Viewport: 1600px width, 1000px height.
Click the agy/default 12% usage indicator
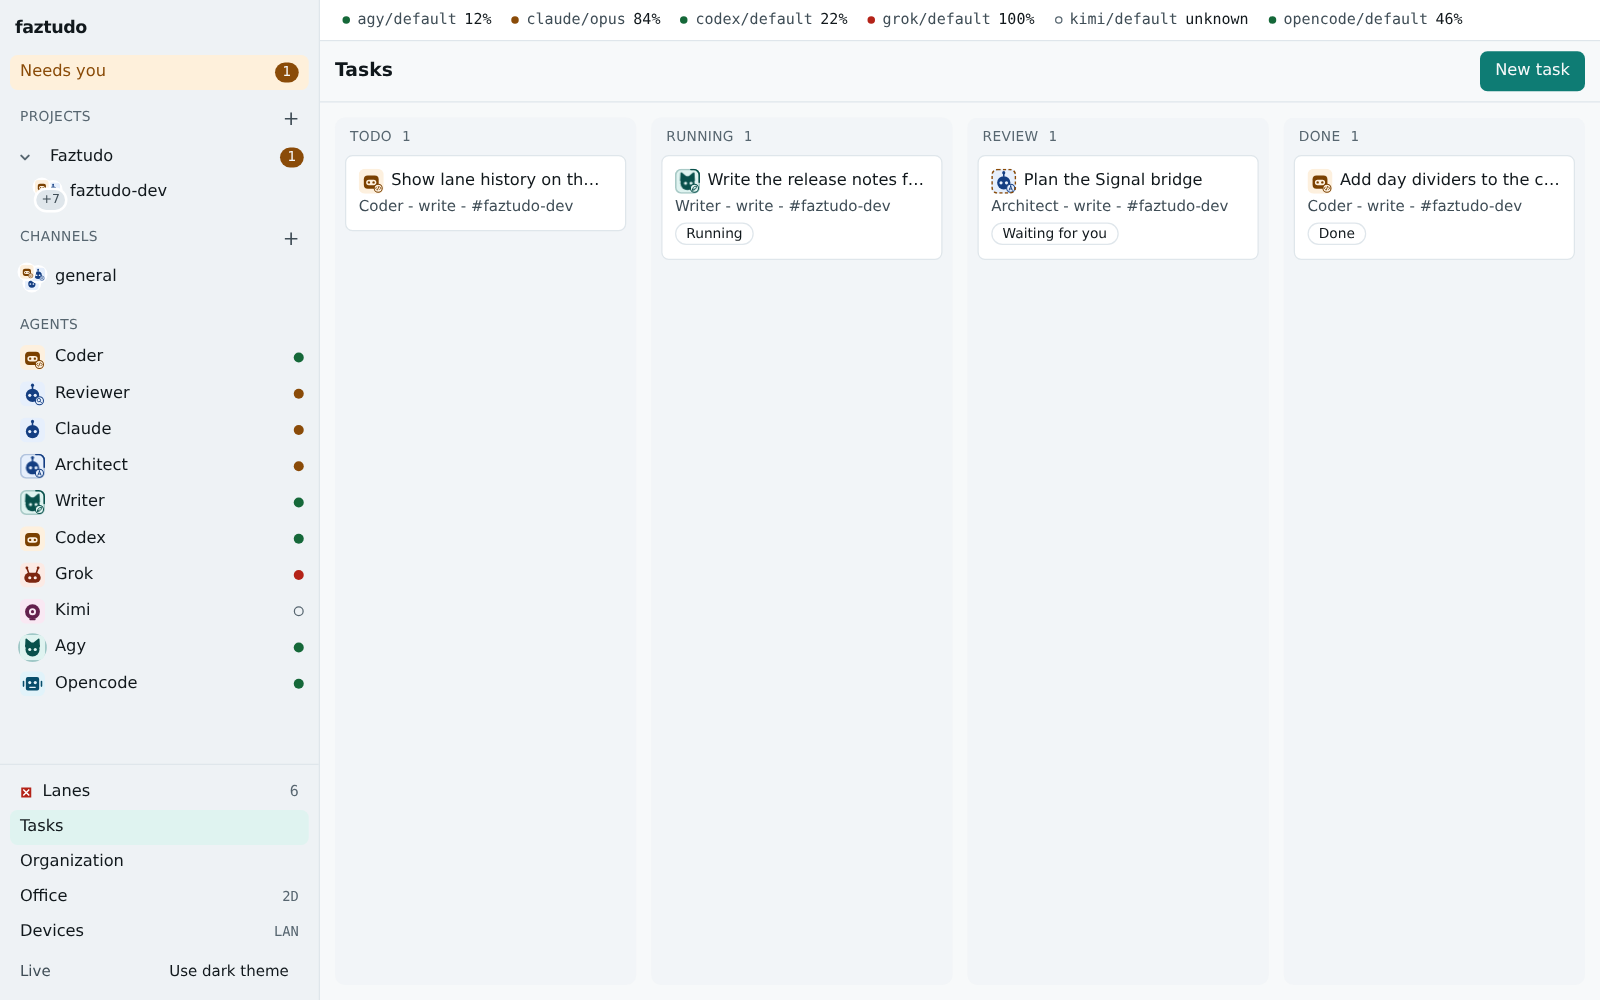[417, 20]
